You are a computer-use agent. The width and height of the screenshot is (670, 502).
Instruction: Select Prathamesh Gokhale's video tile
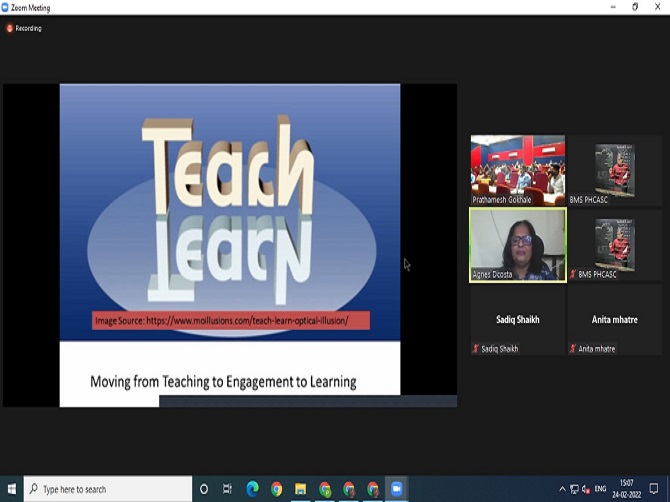(x=518, y=170)
